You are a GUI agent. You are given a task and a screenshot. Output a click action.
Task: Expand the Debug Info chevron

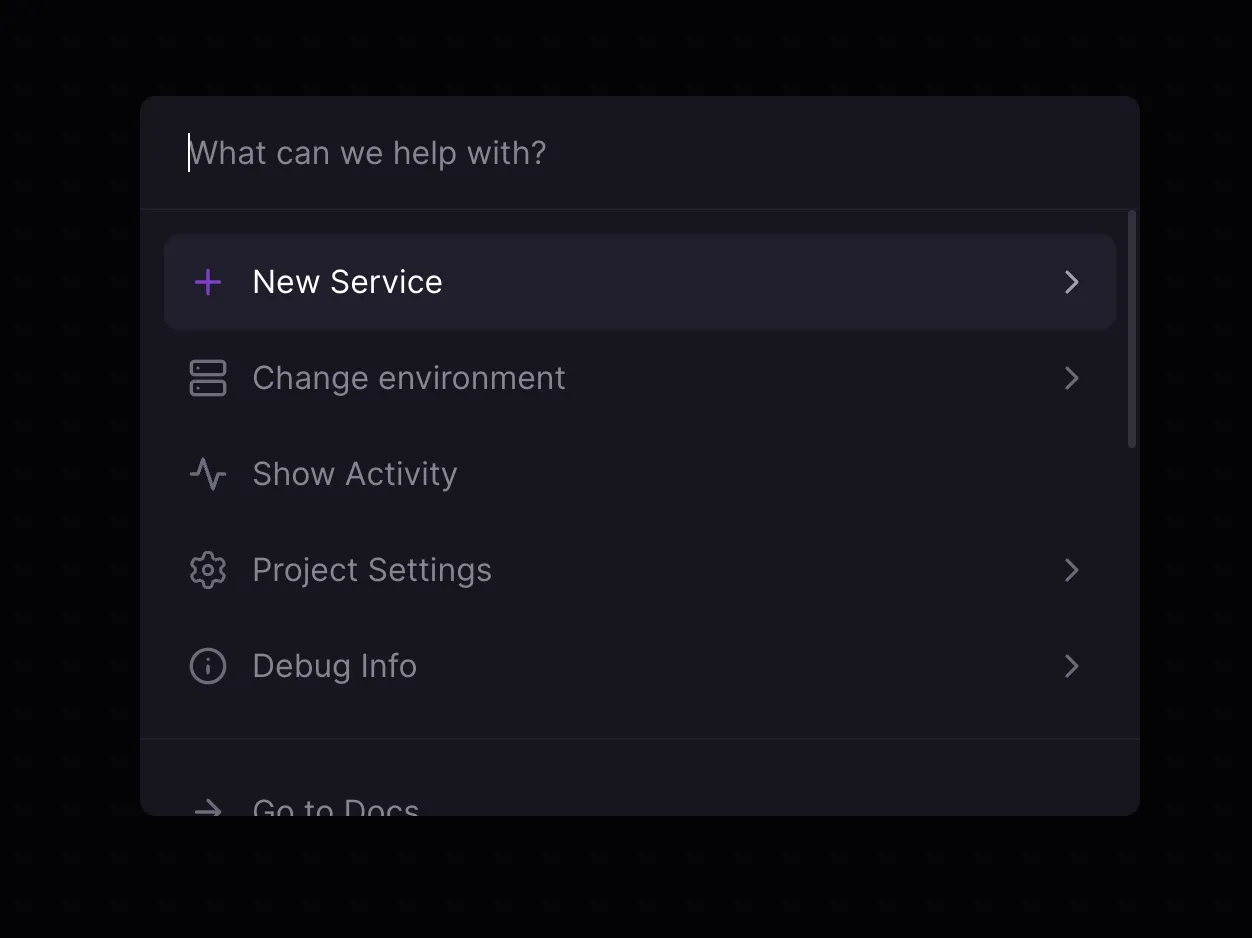point(1071,666)
